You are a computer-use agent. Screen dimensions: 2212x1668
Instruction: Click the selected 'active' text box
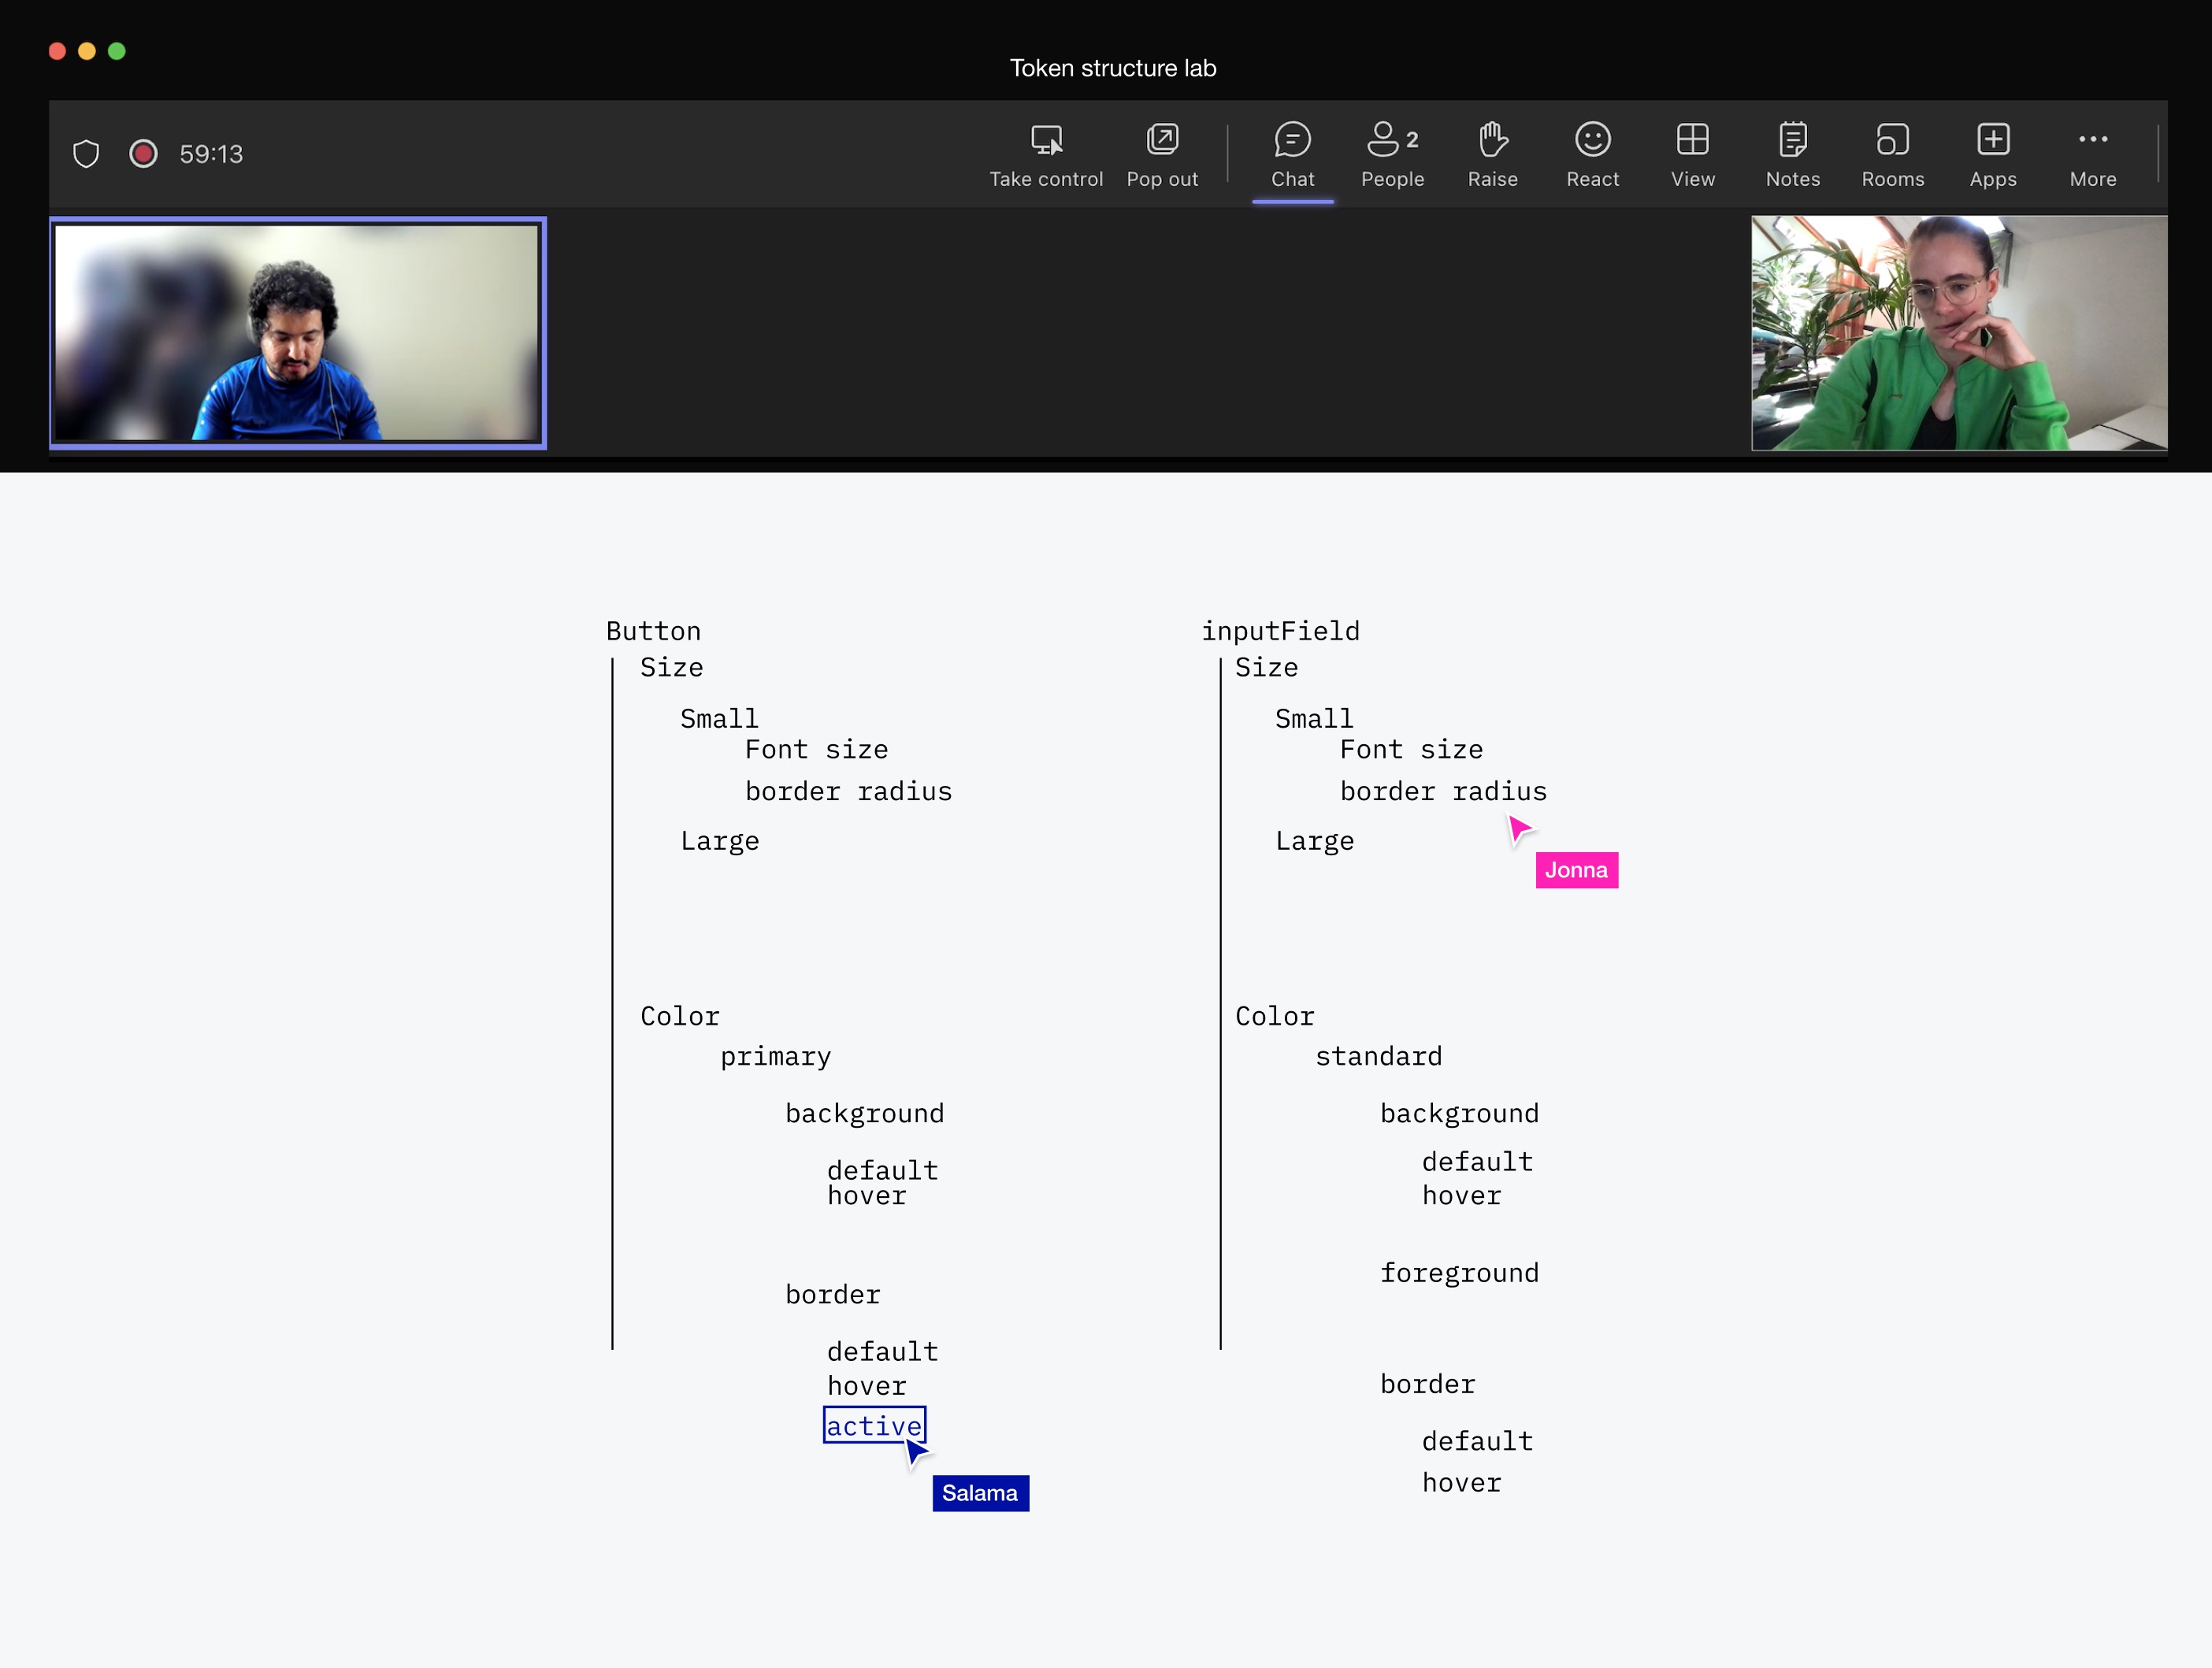(873, 1425)
